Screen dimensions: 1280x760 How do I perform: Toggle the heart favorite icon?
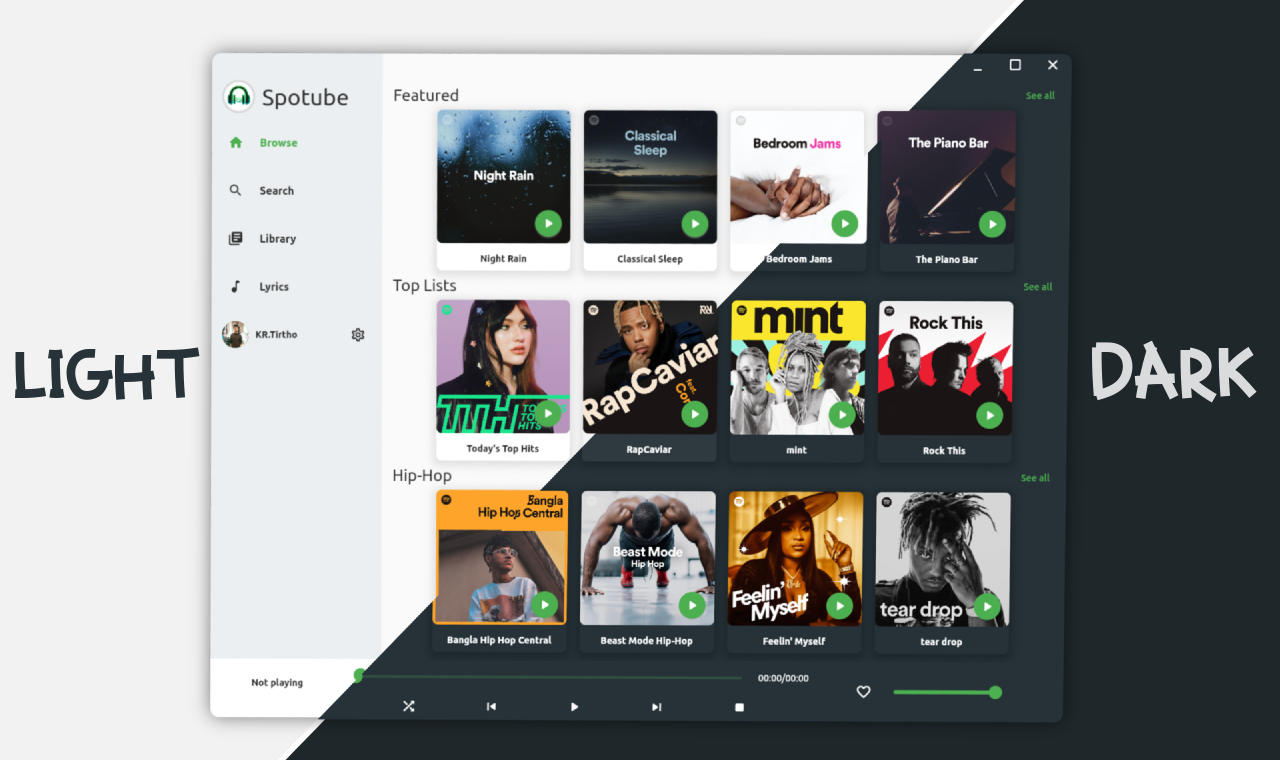[x=863, y=691]
